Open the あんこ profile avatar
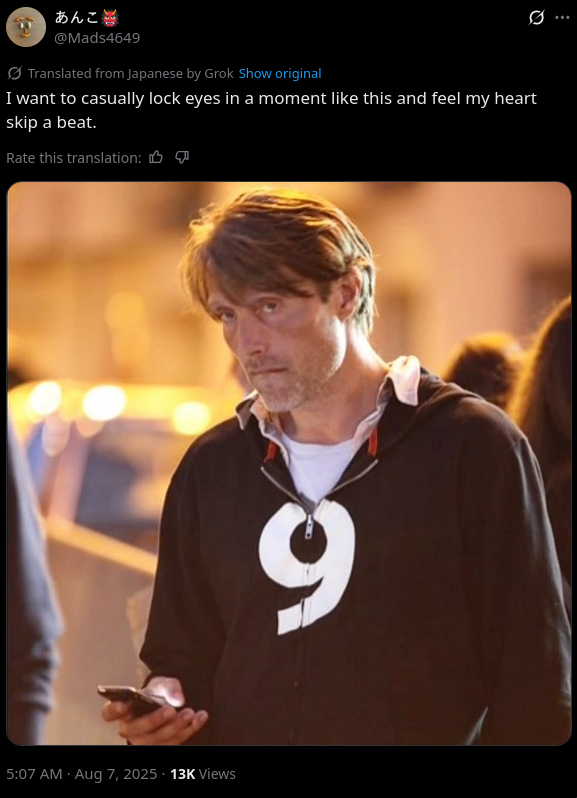Viewport: 577px width, 798px height. click(26, 27)
